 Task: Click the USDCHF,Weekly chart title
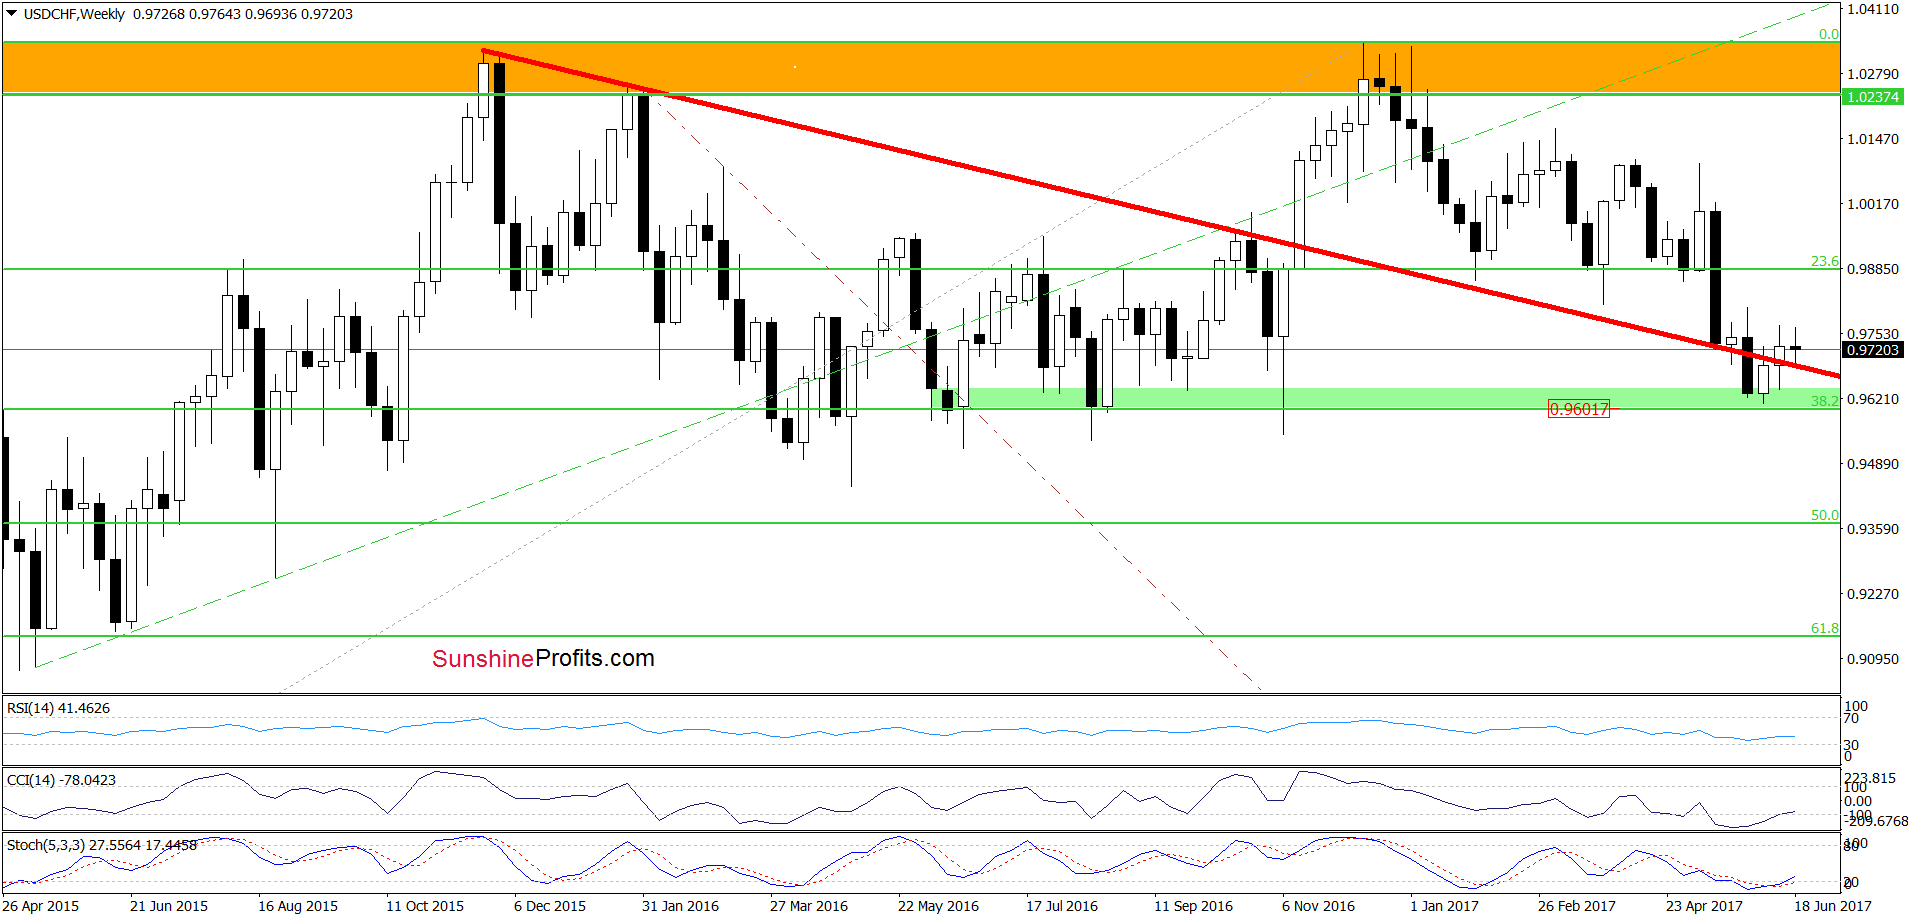74,14
